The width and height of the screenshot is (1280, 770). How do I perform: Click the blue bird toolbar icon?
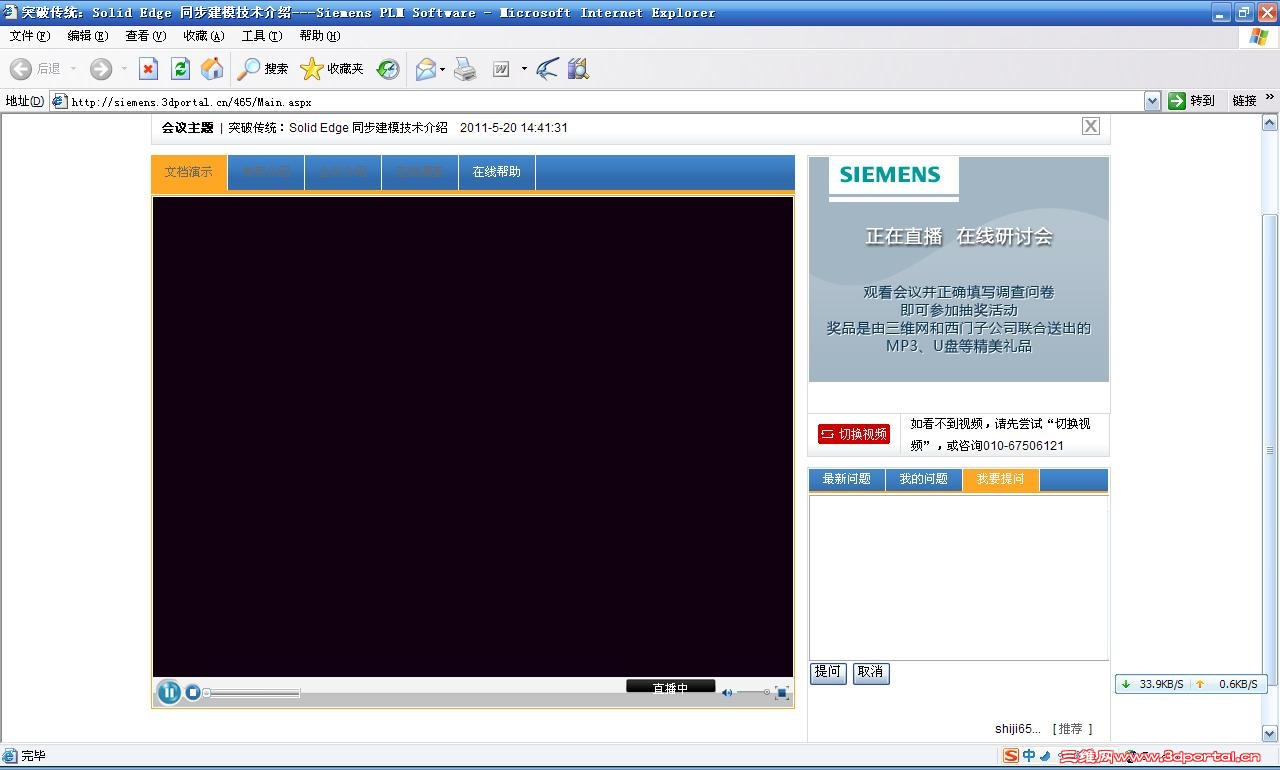(x=547, y=69)
